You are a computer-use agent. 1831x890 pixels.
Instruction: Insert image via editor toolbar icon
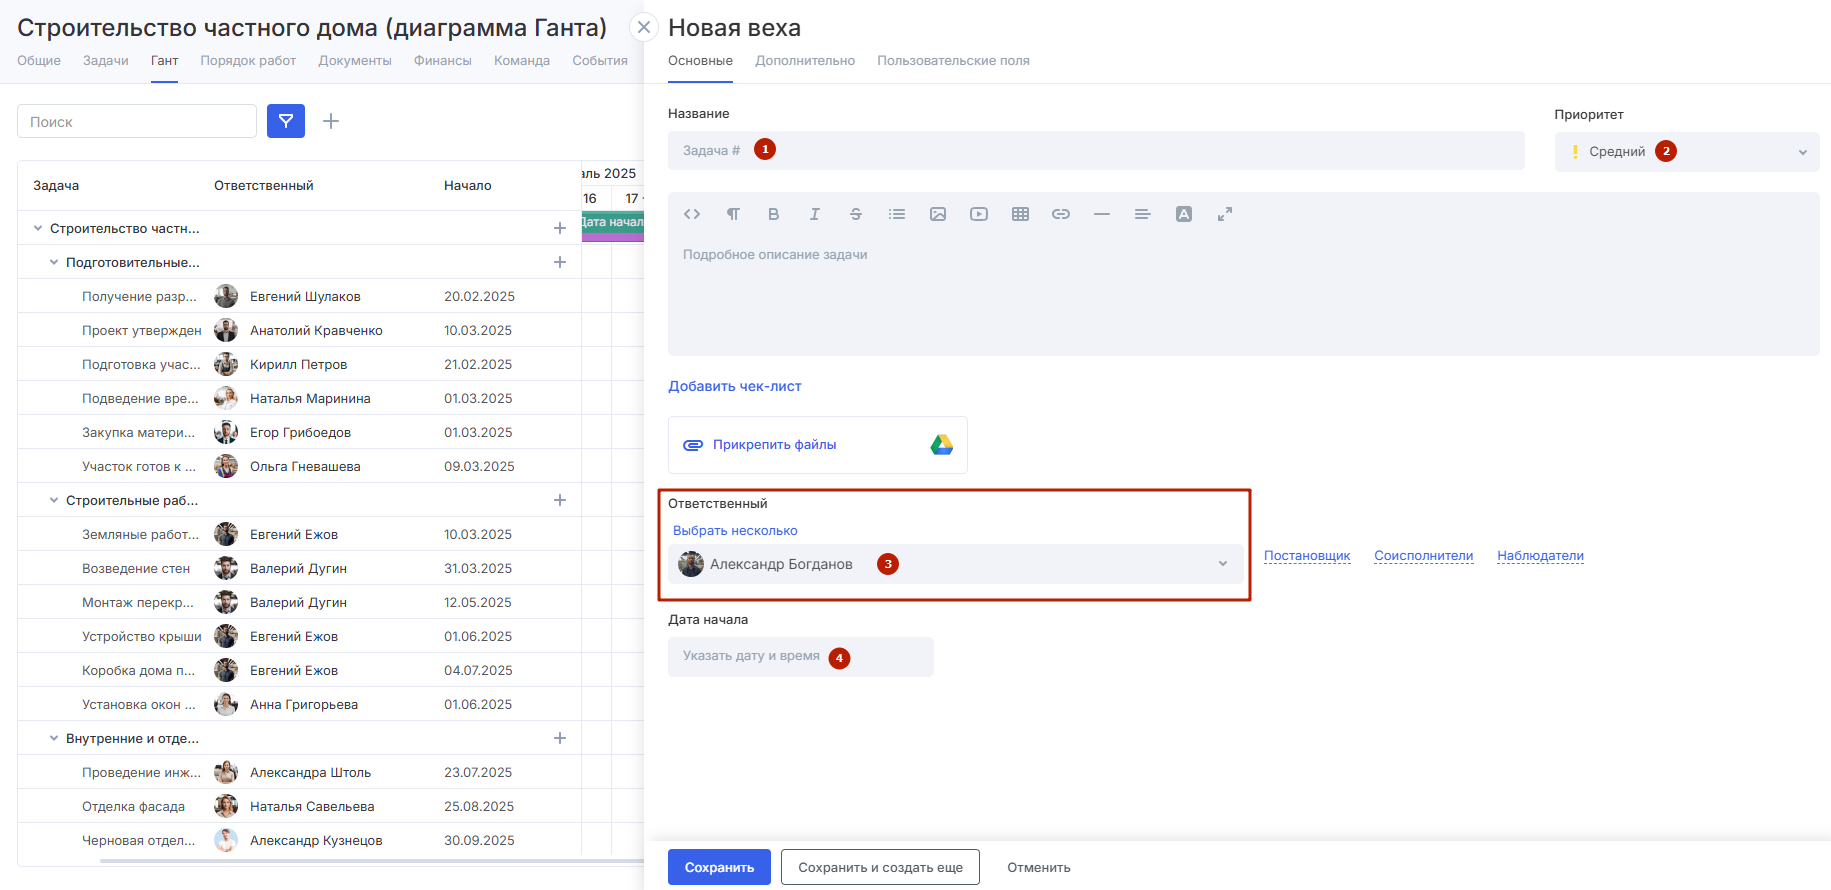(938, 214)
